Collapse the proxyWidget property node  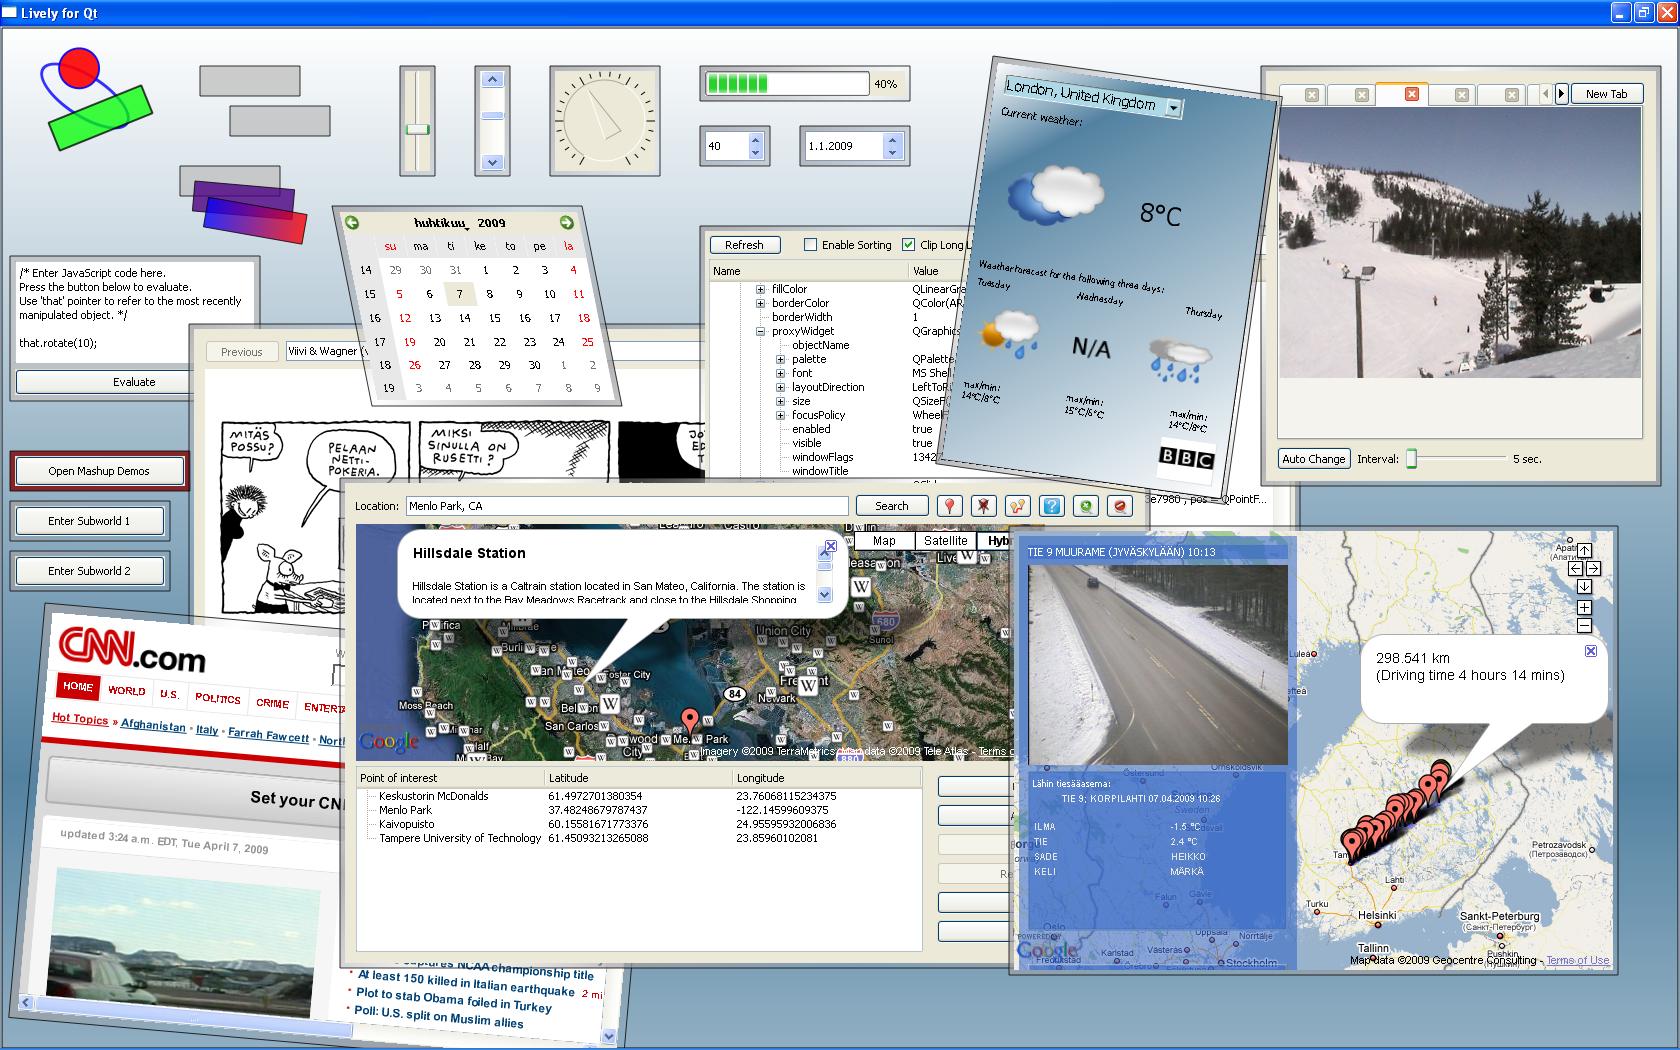(x=760, y=331)
